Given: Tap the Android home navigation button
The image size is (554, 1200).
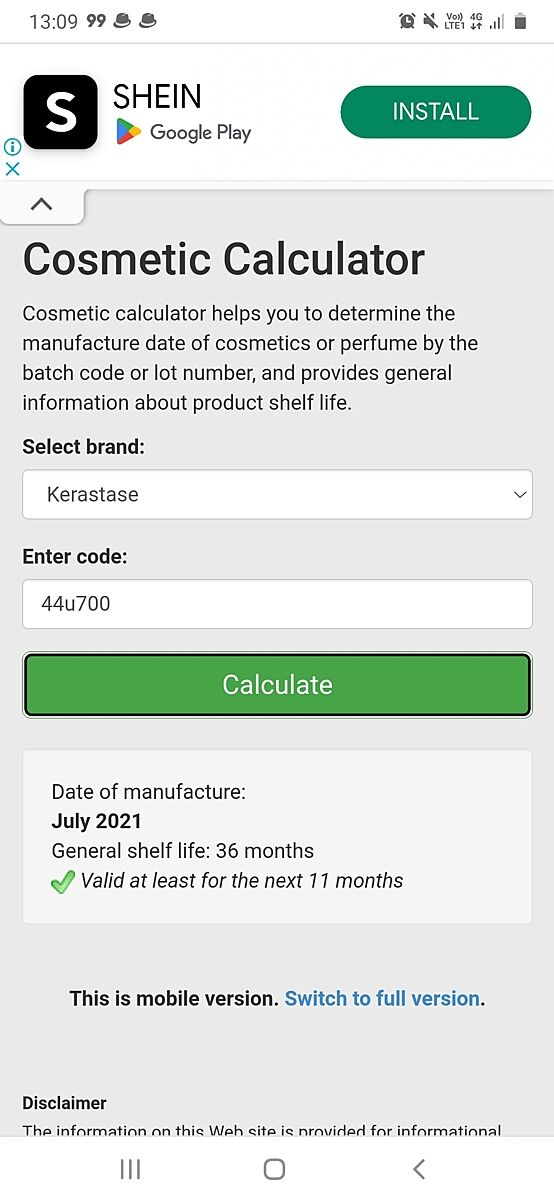Looking at the screenshot, I should tap(275, 1169).
